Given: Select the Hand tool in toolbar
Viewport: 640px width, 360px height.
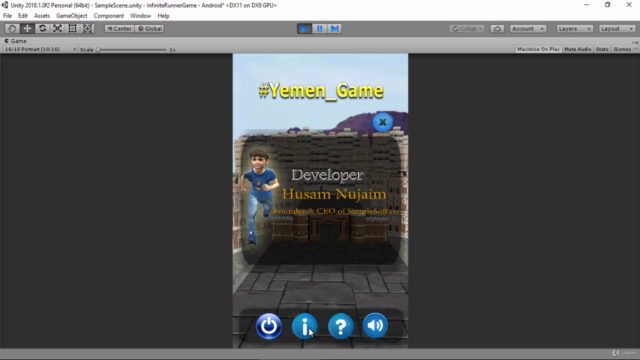Looking at the screenshot, I should [x=12, y=29].
